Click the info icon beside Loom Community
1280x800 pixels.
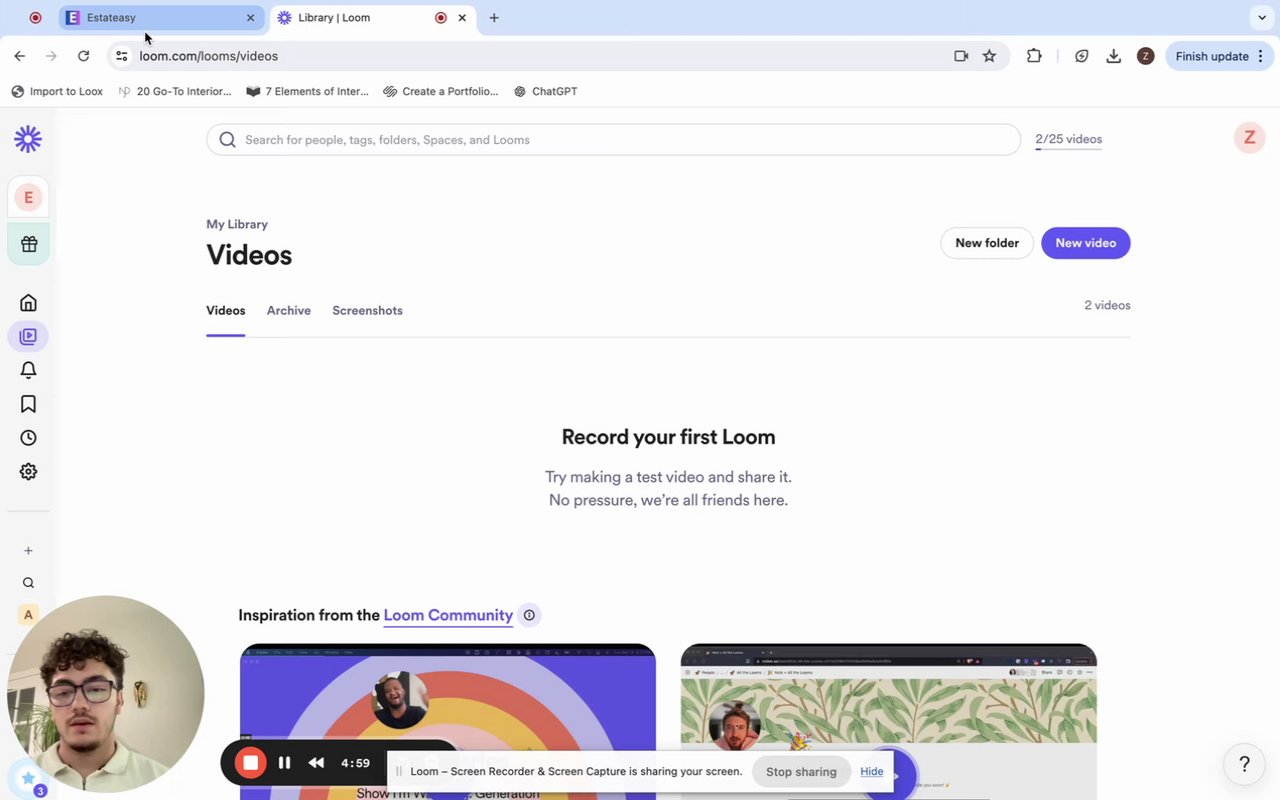pyautogui.click(x=529, y=615)
